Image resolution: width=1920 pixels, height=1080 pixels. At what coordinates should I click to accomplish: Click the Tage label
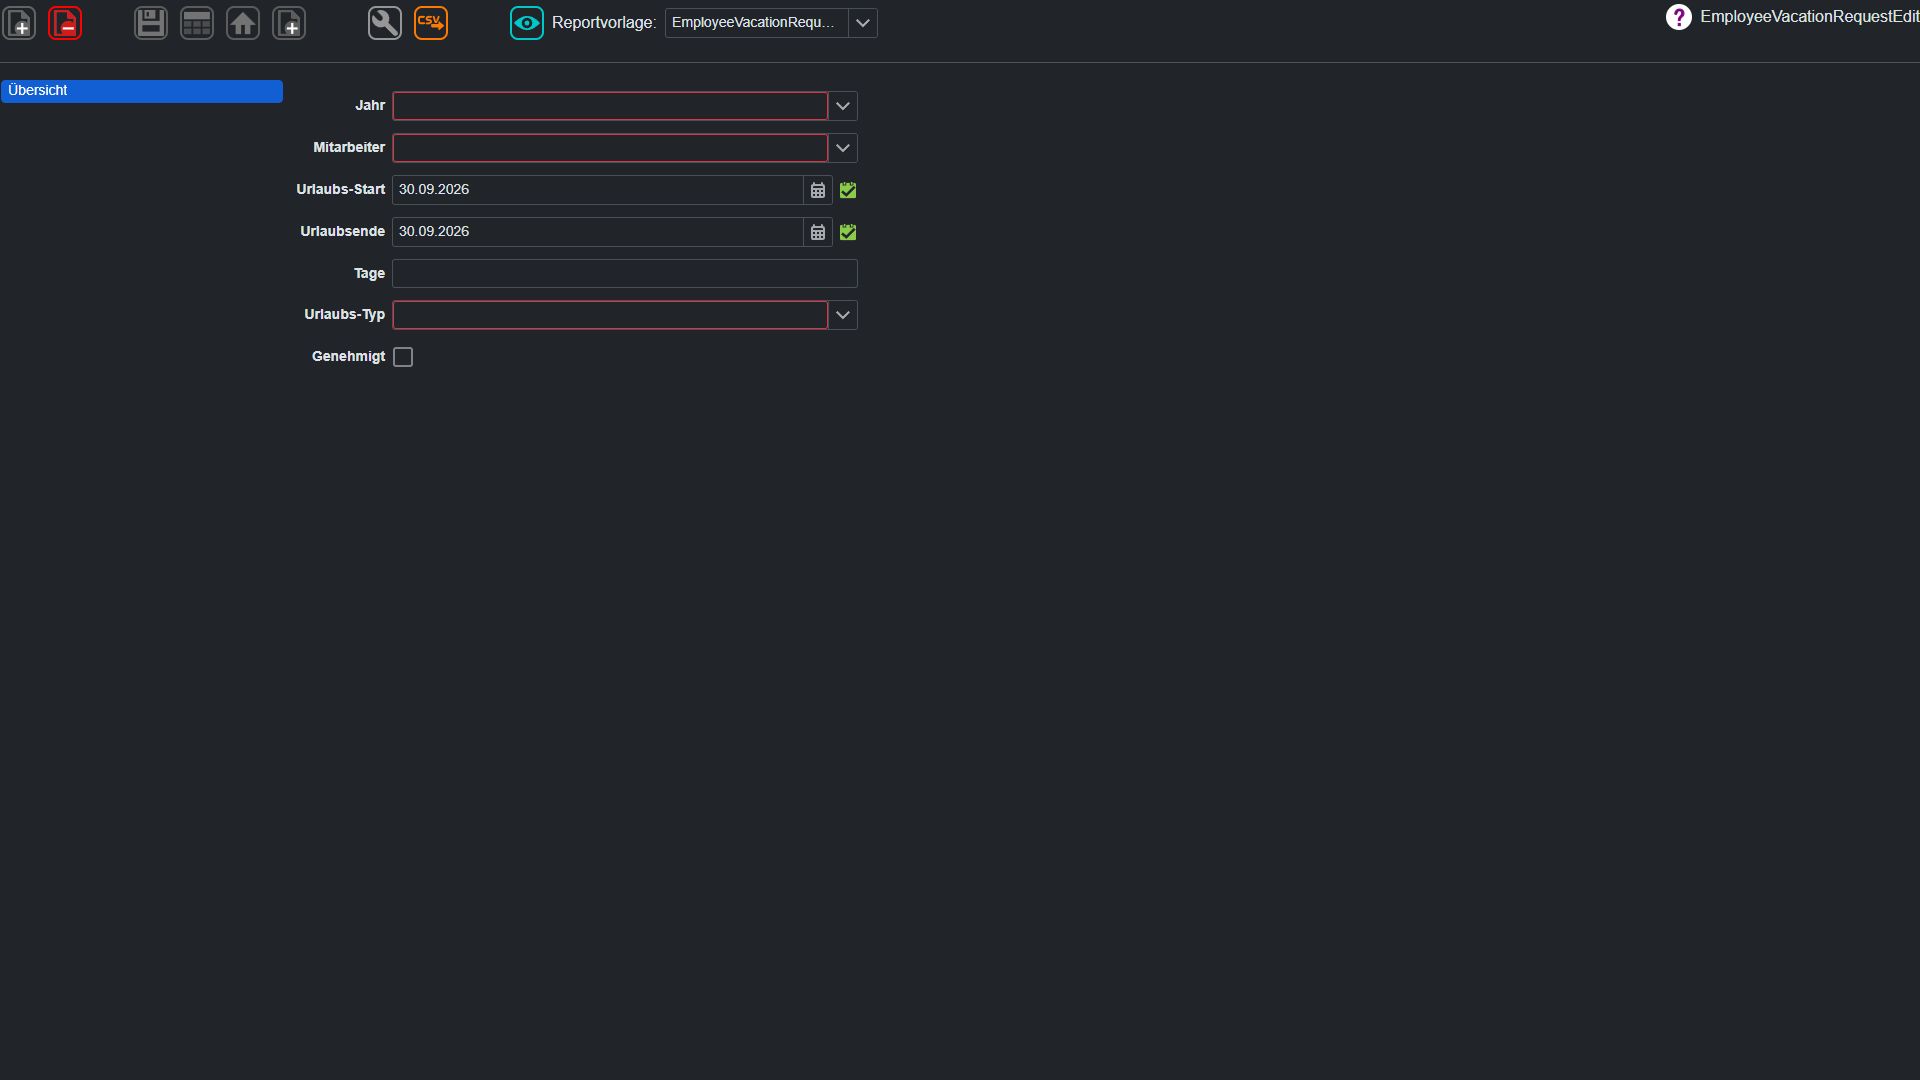[x=369, y=274]
